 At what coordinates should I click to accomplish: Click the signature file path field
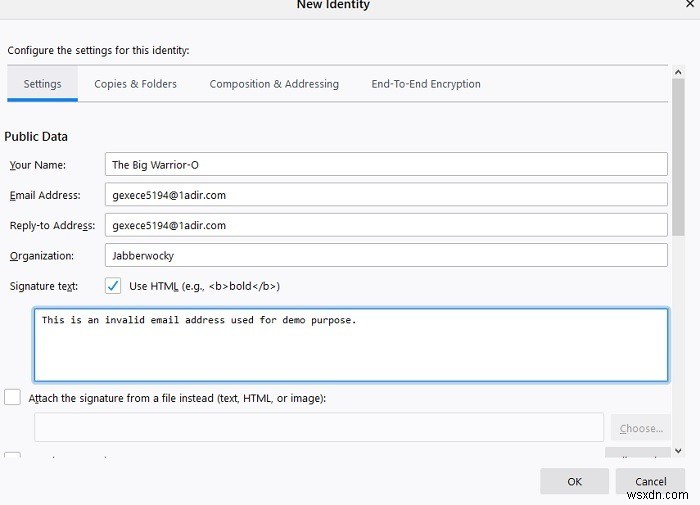click(319, 427)
